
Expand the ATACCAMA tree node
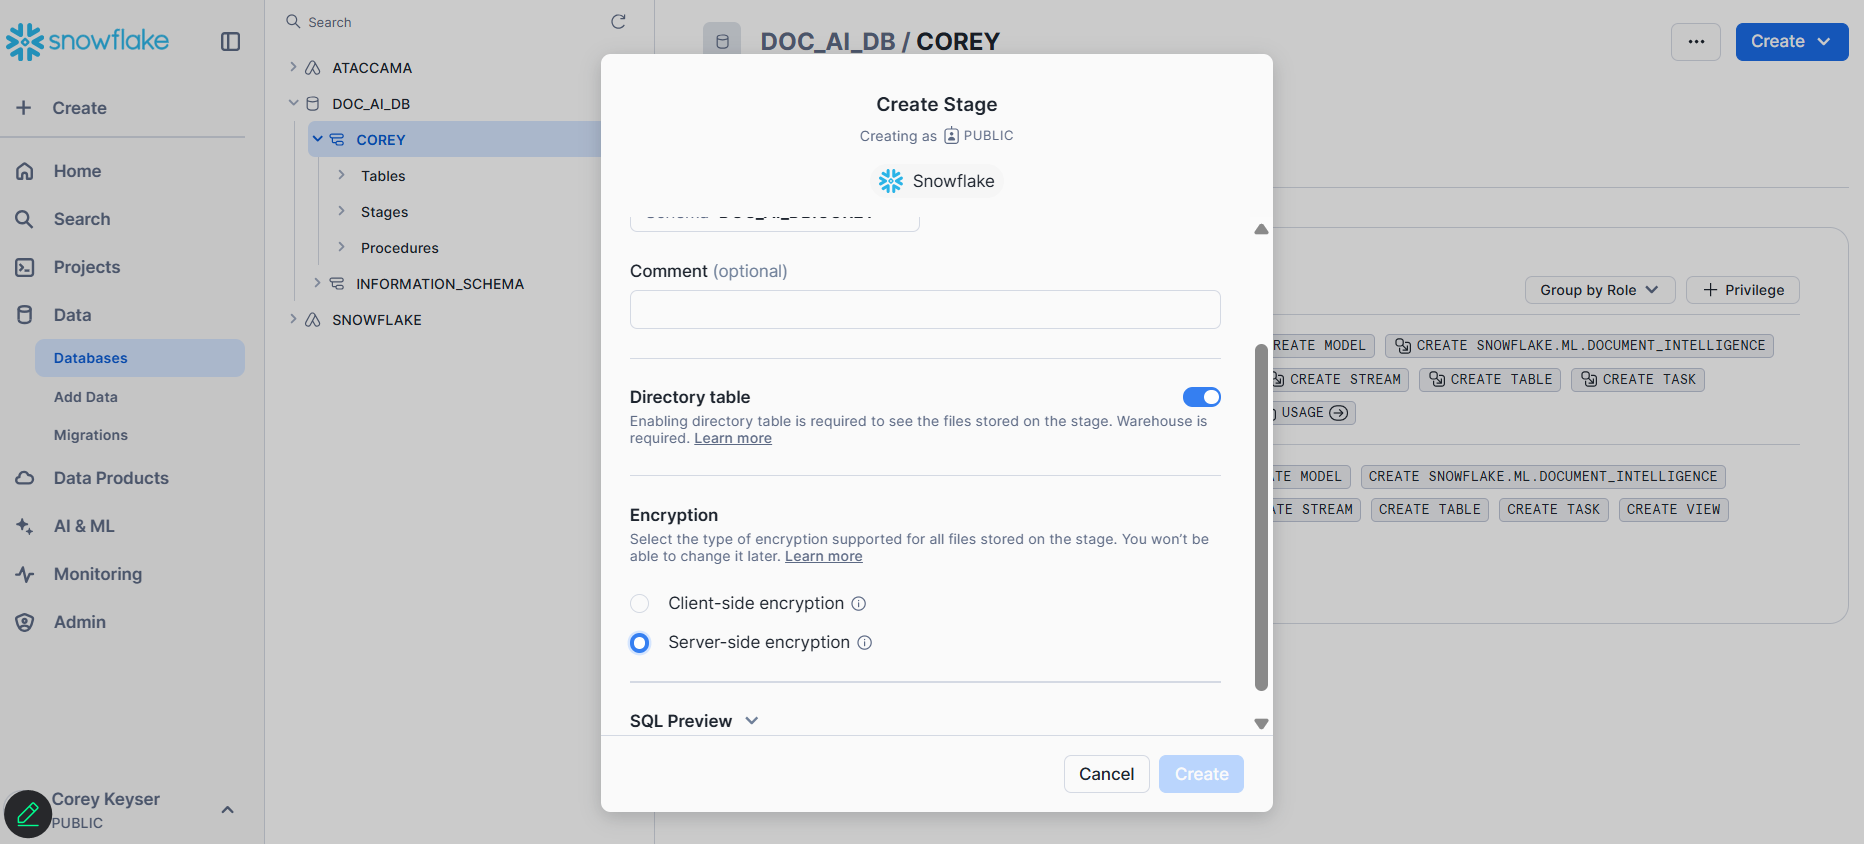click(293, 67)
